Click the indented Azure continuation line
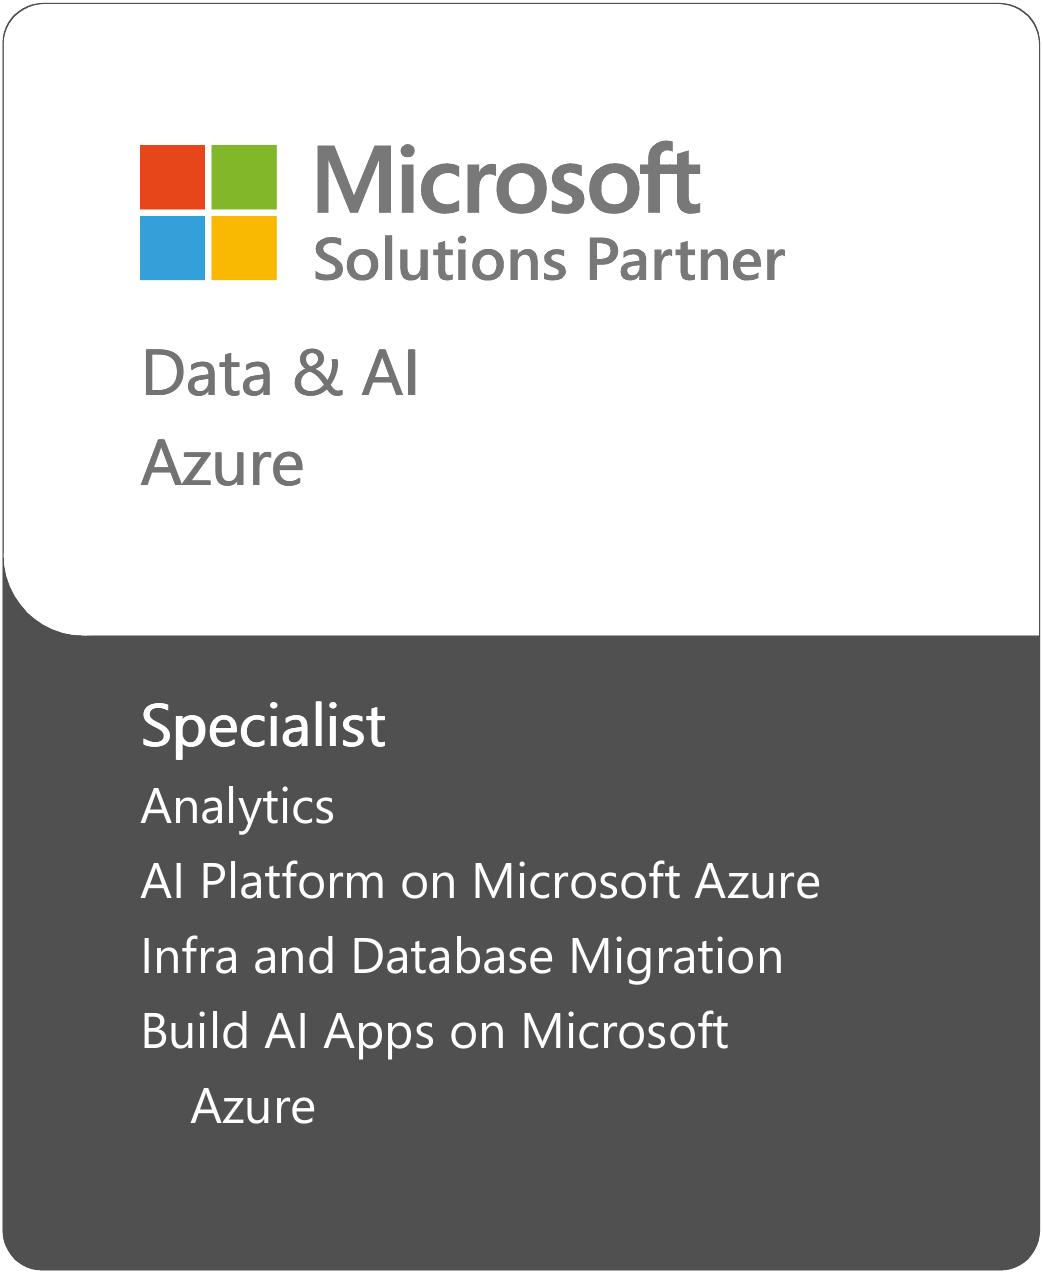The image size is (1043, 1273). coord(253,1106)
